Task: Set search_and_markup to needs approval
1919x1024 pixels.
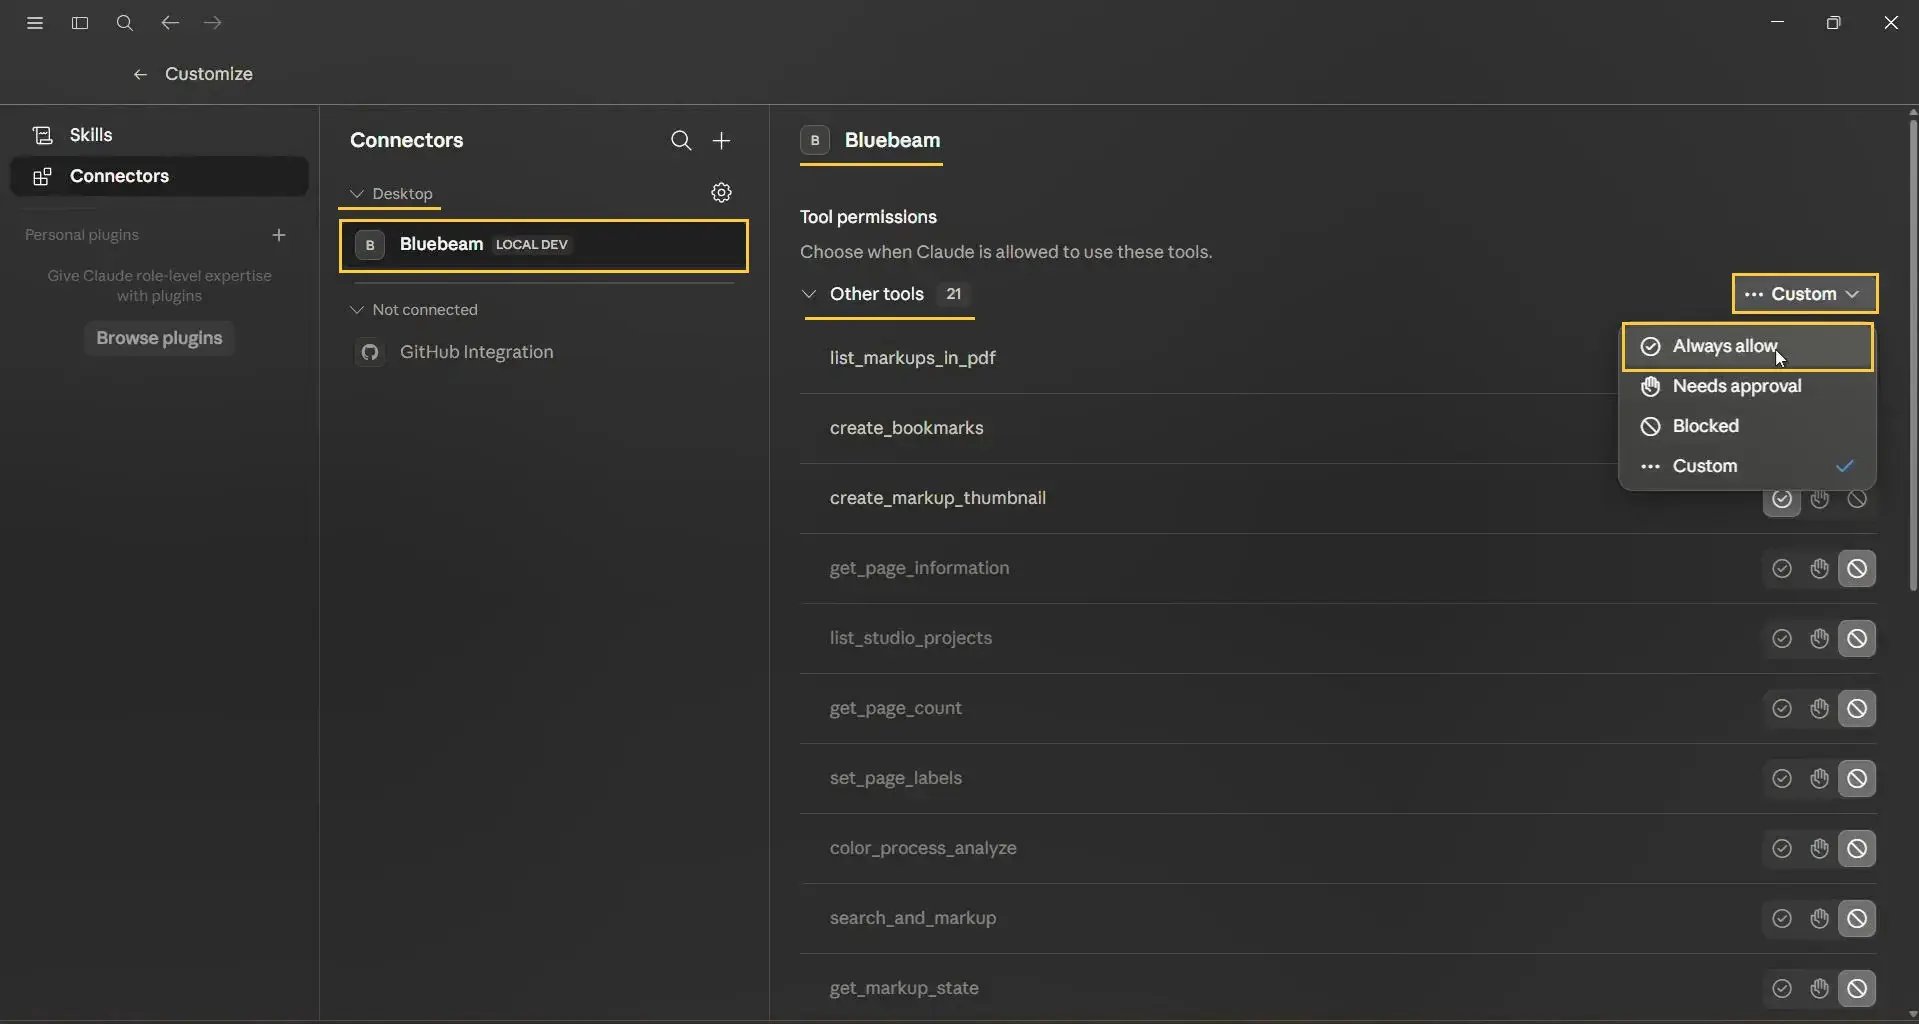Action: (x=1820, y=919)
